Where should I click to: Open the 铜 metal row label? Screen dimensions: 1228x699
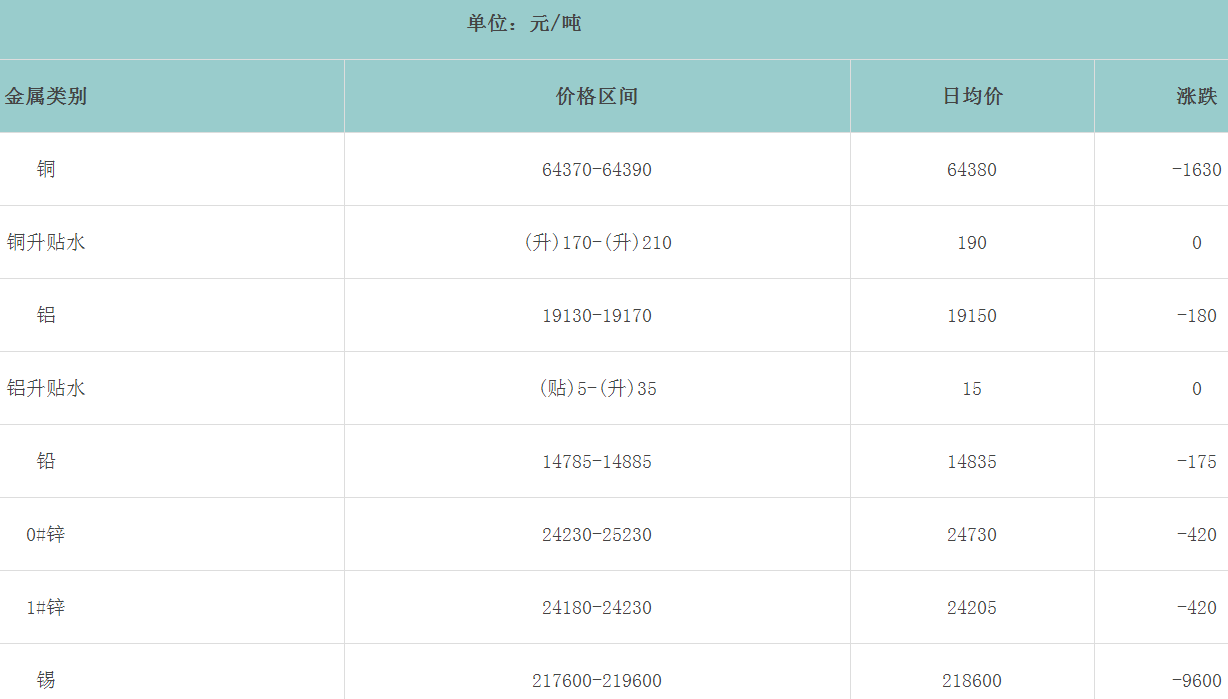tap(46, 170)
